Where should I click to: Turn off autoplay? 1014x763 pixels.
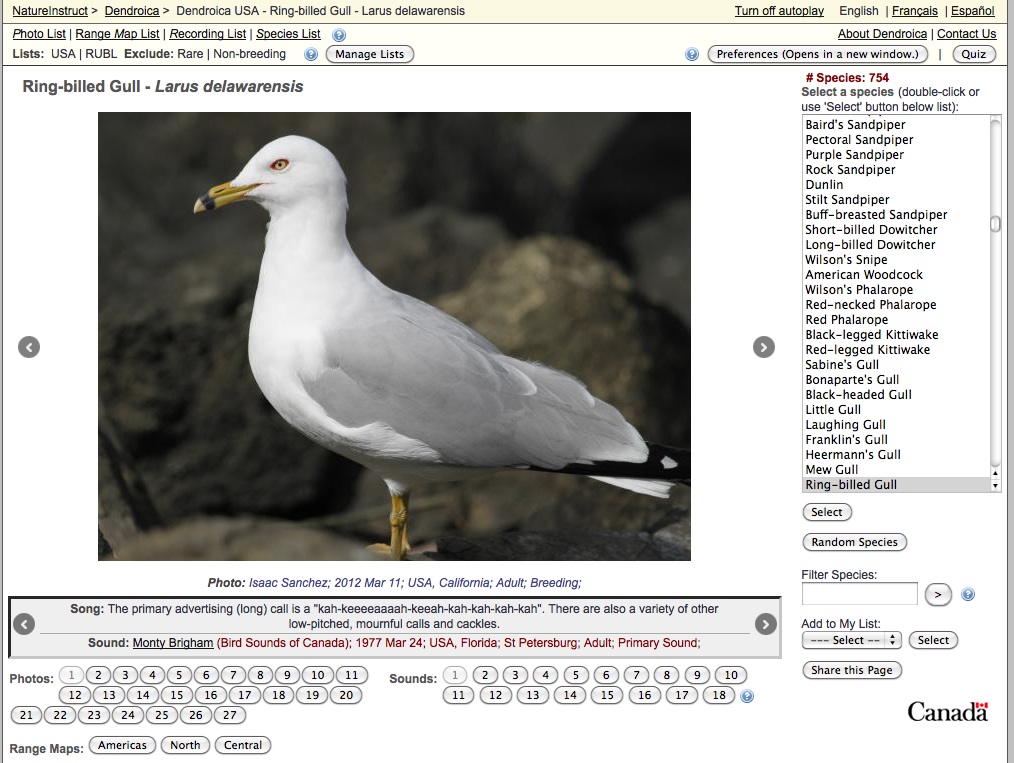(779, 11)
